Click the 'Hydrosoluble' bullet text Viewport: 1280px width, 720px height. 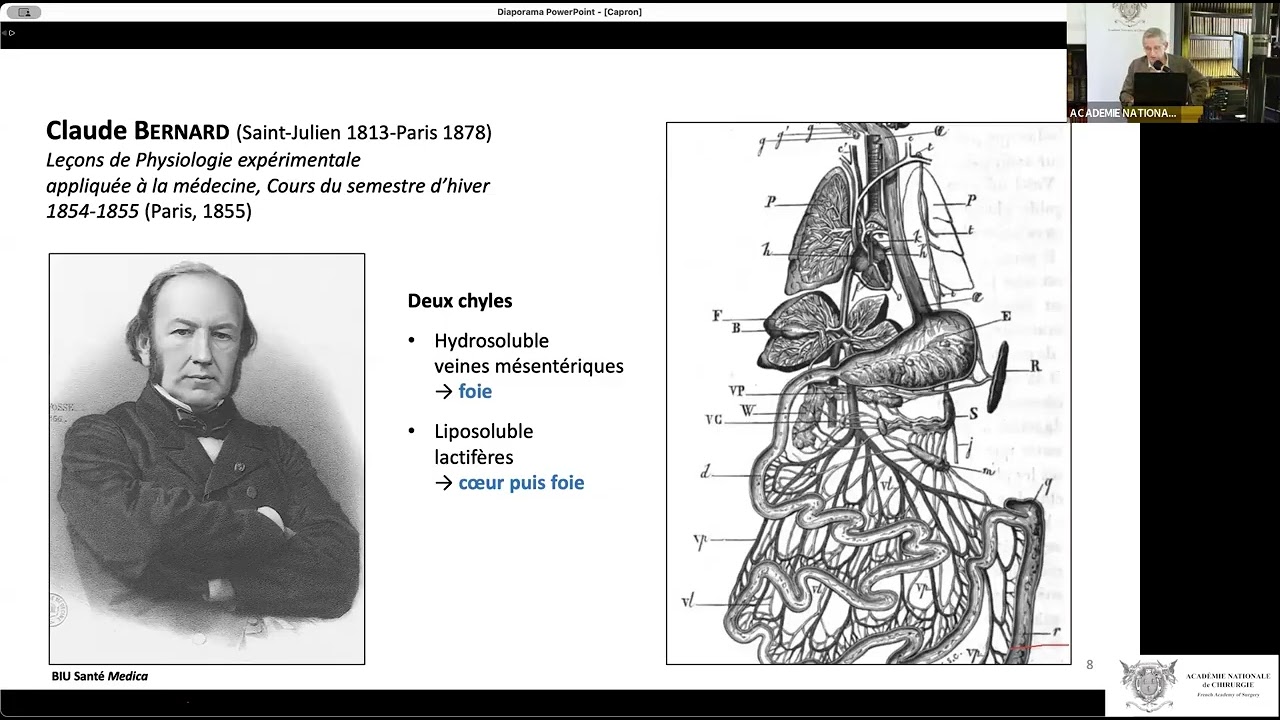[491, 341]
